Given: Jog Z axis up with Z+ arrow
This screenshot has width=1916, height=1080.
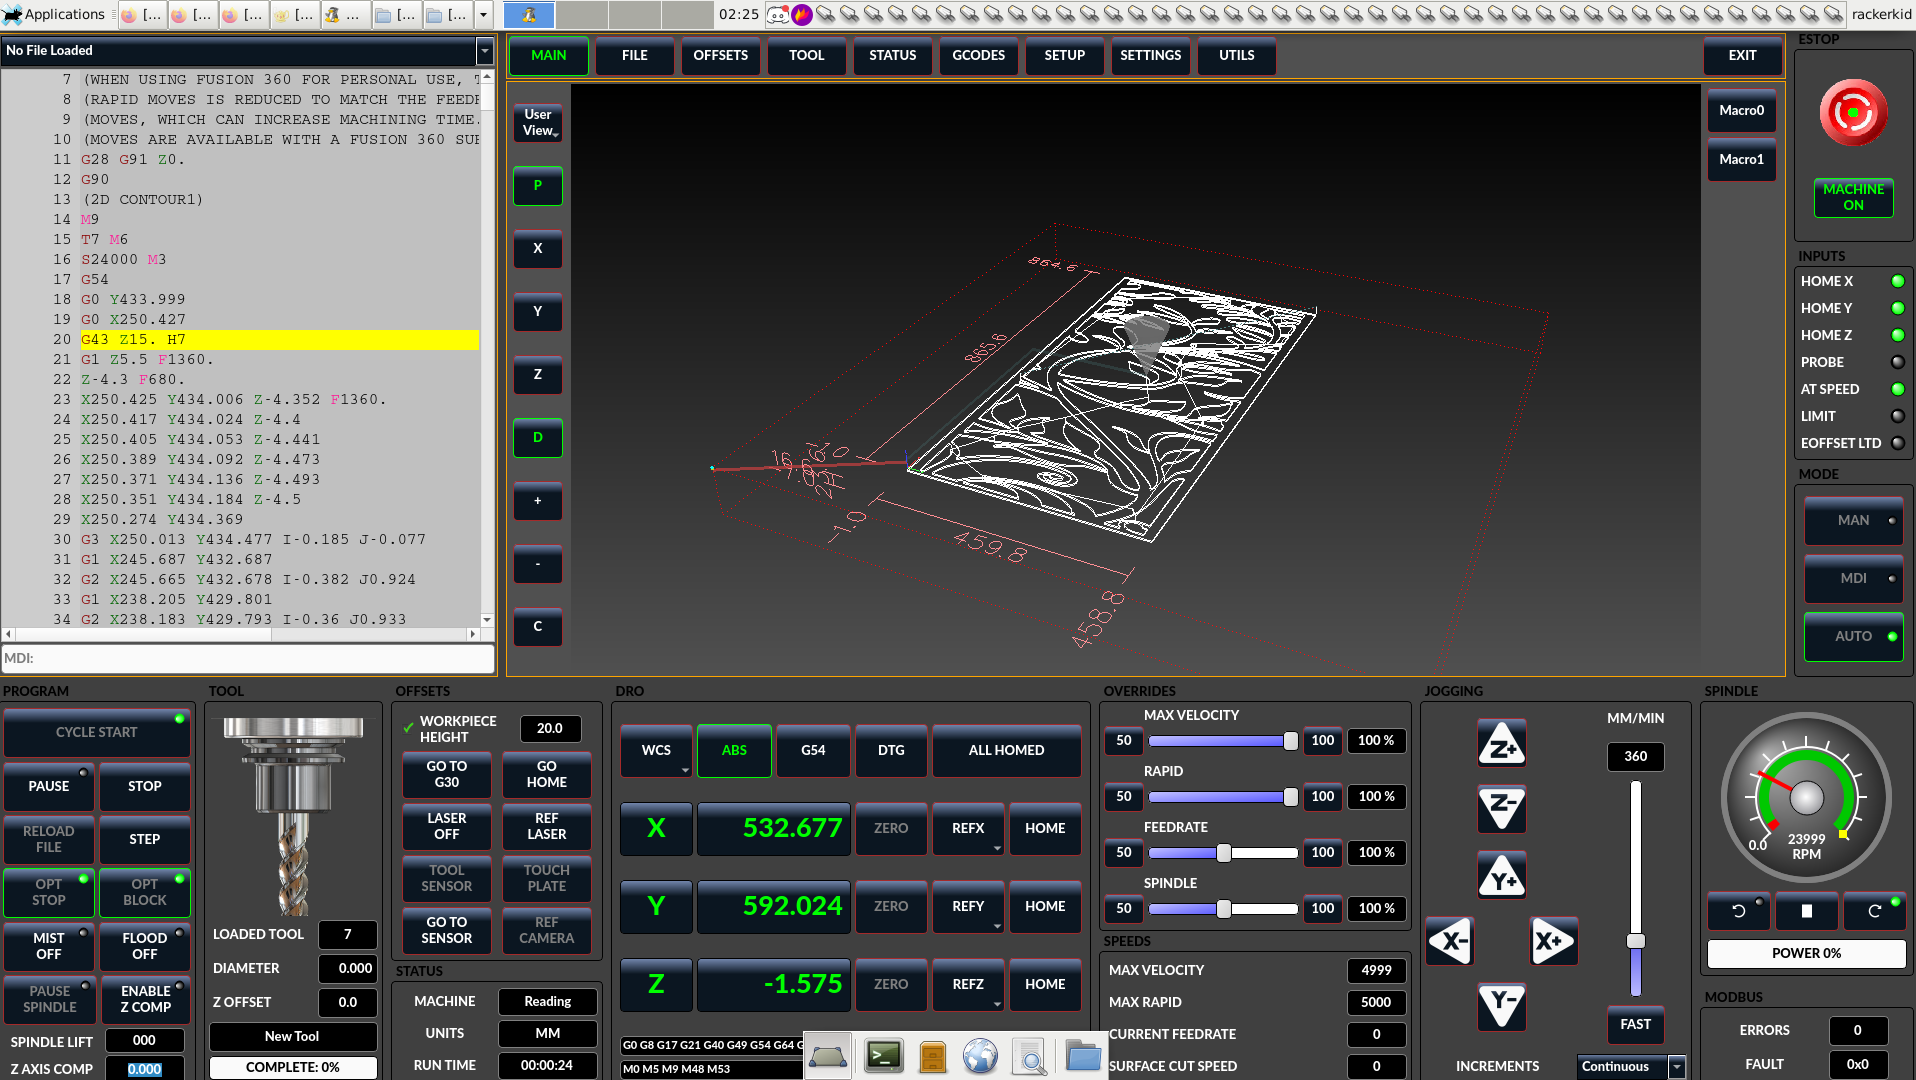Looking at the screenshot, I should (x=1501, y=744).
